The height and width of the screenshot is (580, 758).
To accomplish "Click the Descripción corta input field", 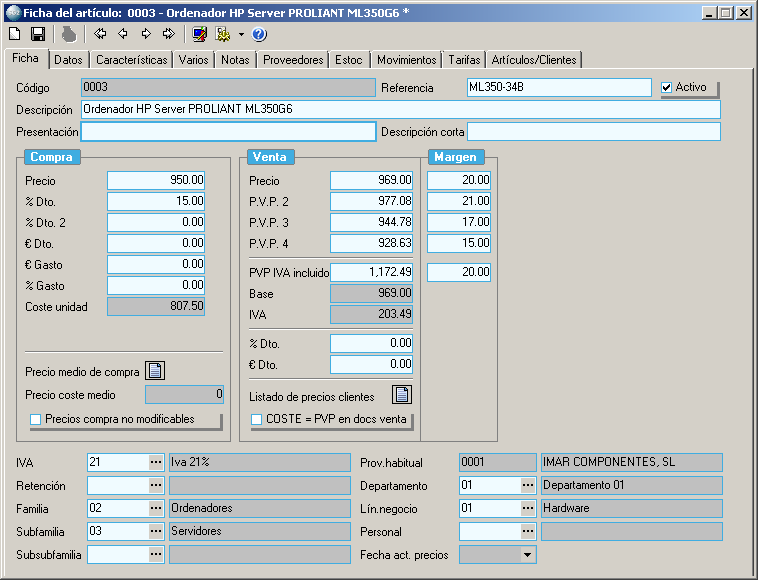I will [594, 131].
